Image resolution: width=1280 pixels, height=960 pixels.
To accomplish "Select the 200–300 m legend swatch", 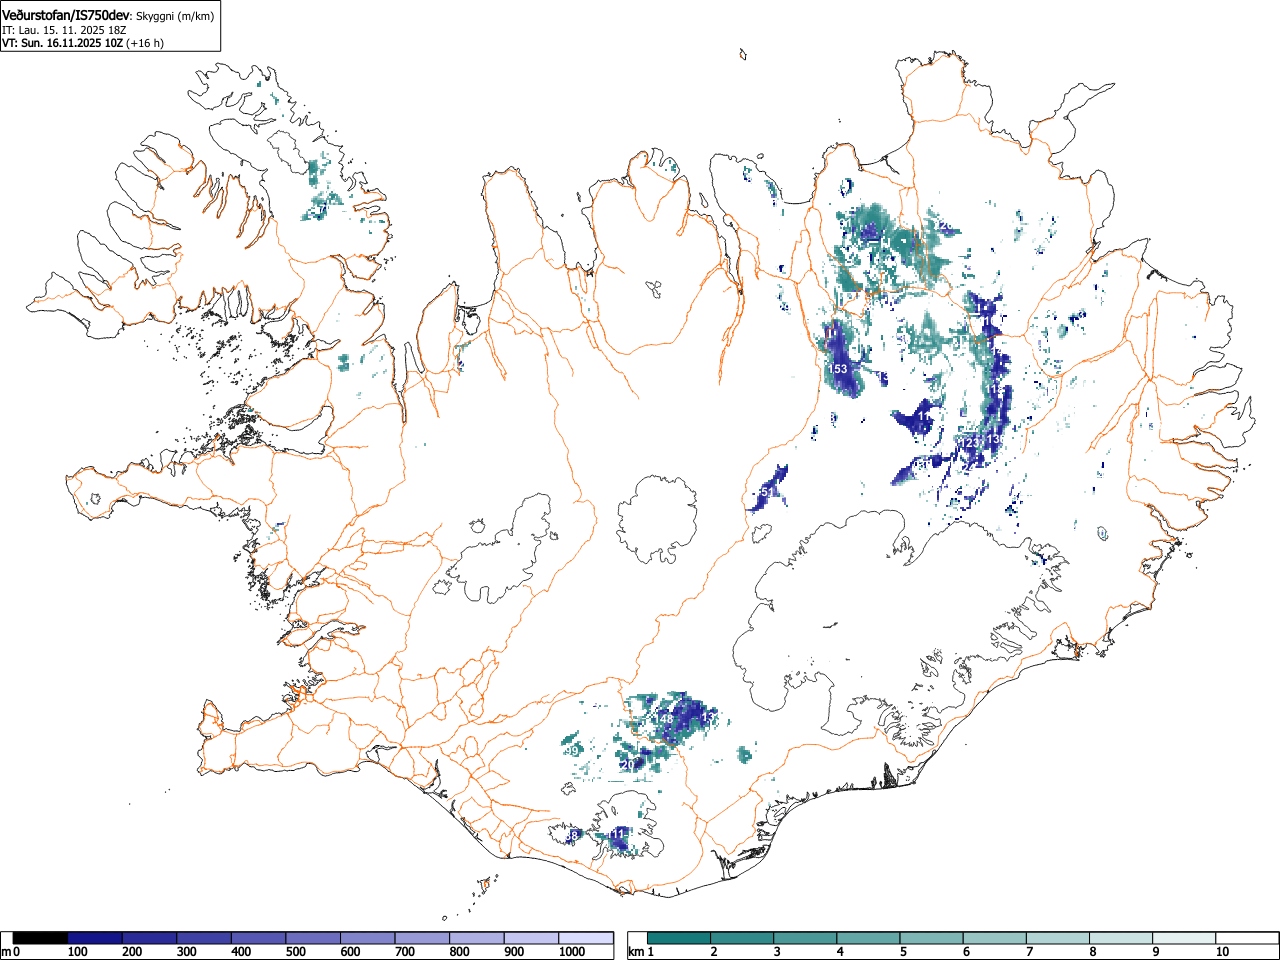I will (150, 938).
